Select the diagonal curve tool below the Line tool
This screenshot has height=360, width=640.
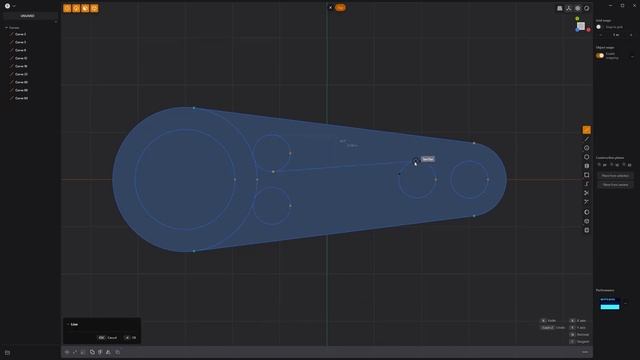tap(587, 139)
